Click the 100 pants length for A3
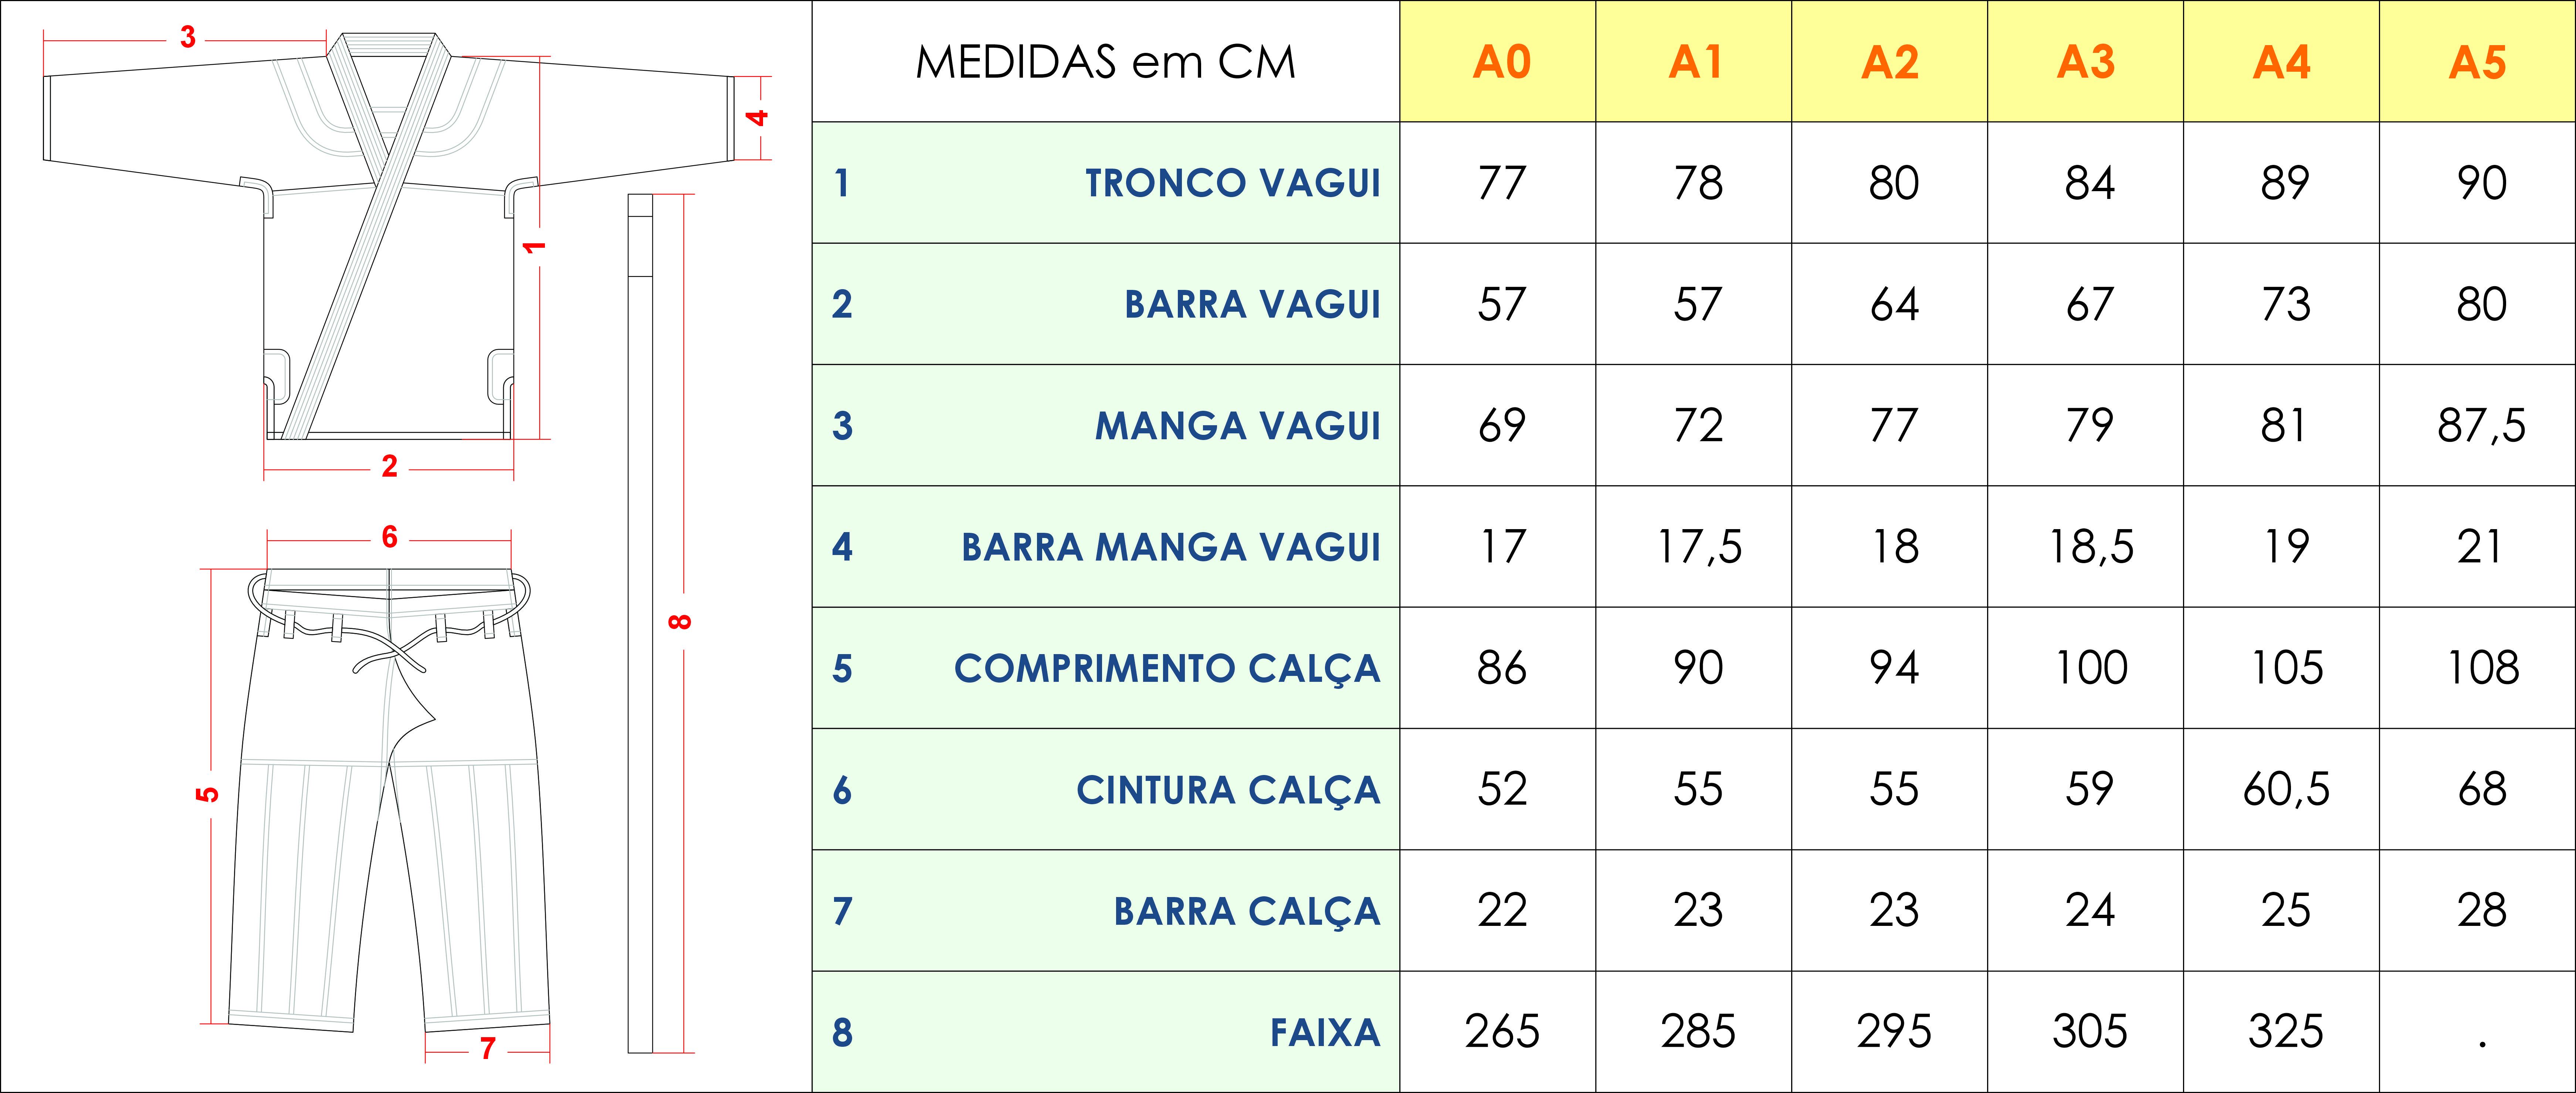2576x1093 pixels. pyautogui.click(x=2090, y=668)
